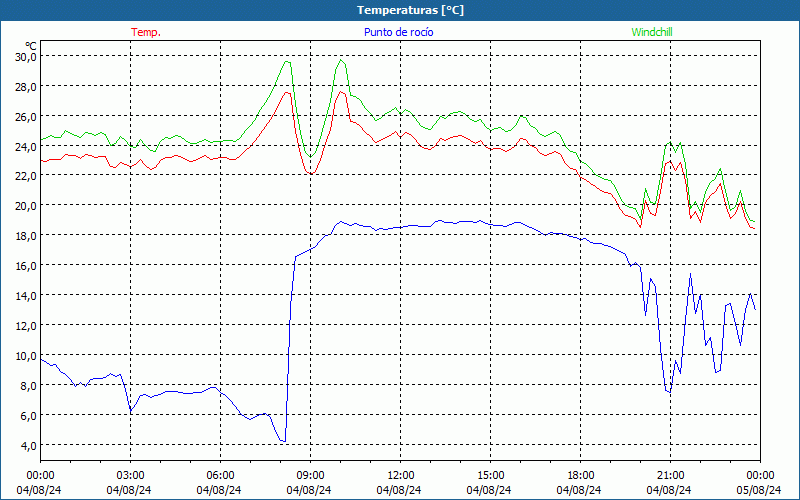Screen dimensions: 800x500
Task: Click the "06:00" time label
Action: click(x=220, y=476)
